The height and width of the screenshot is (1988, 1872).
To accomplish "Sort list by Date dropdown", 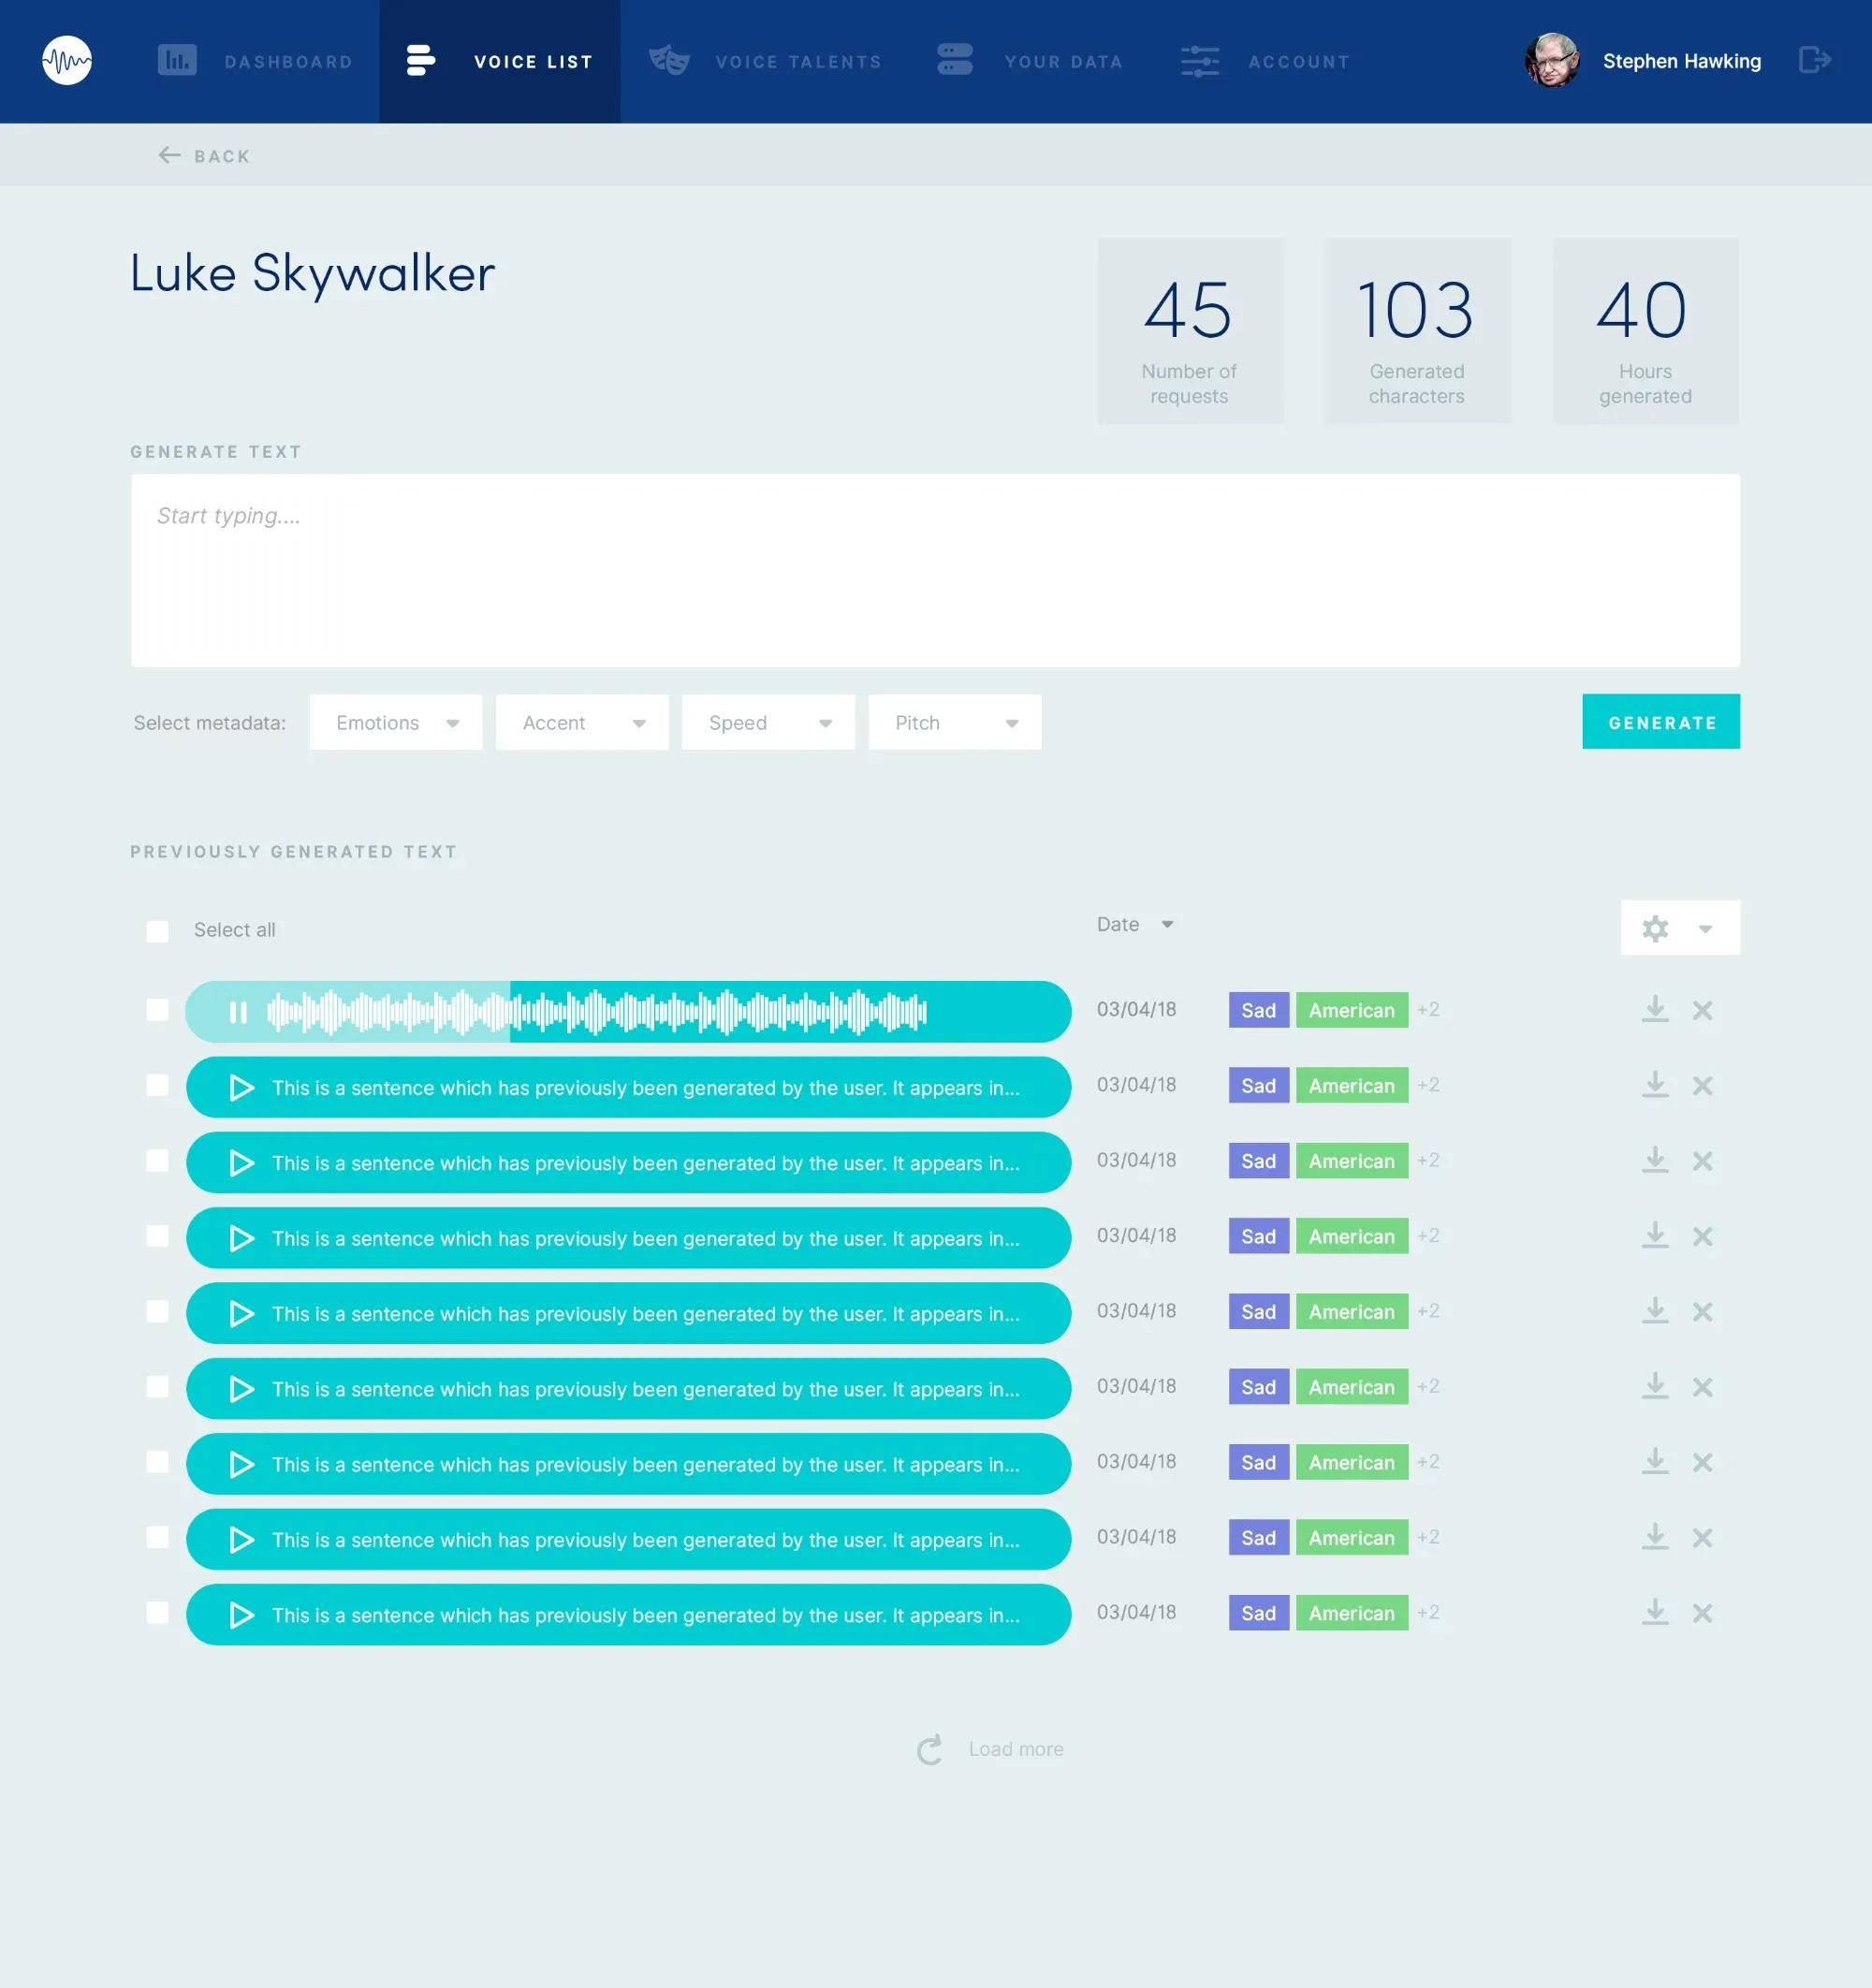I will (x=1135, y=924).
